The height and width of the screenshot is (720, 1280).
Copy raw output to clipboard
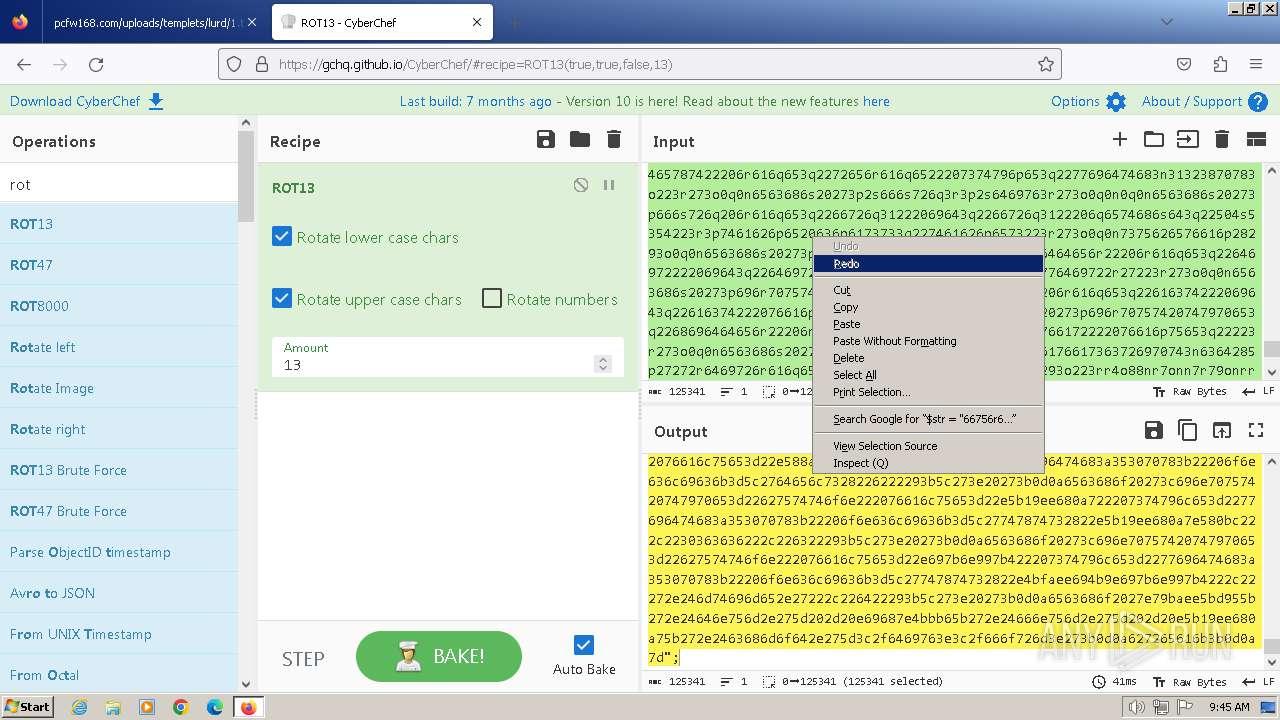point(1188,430)
